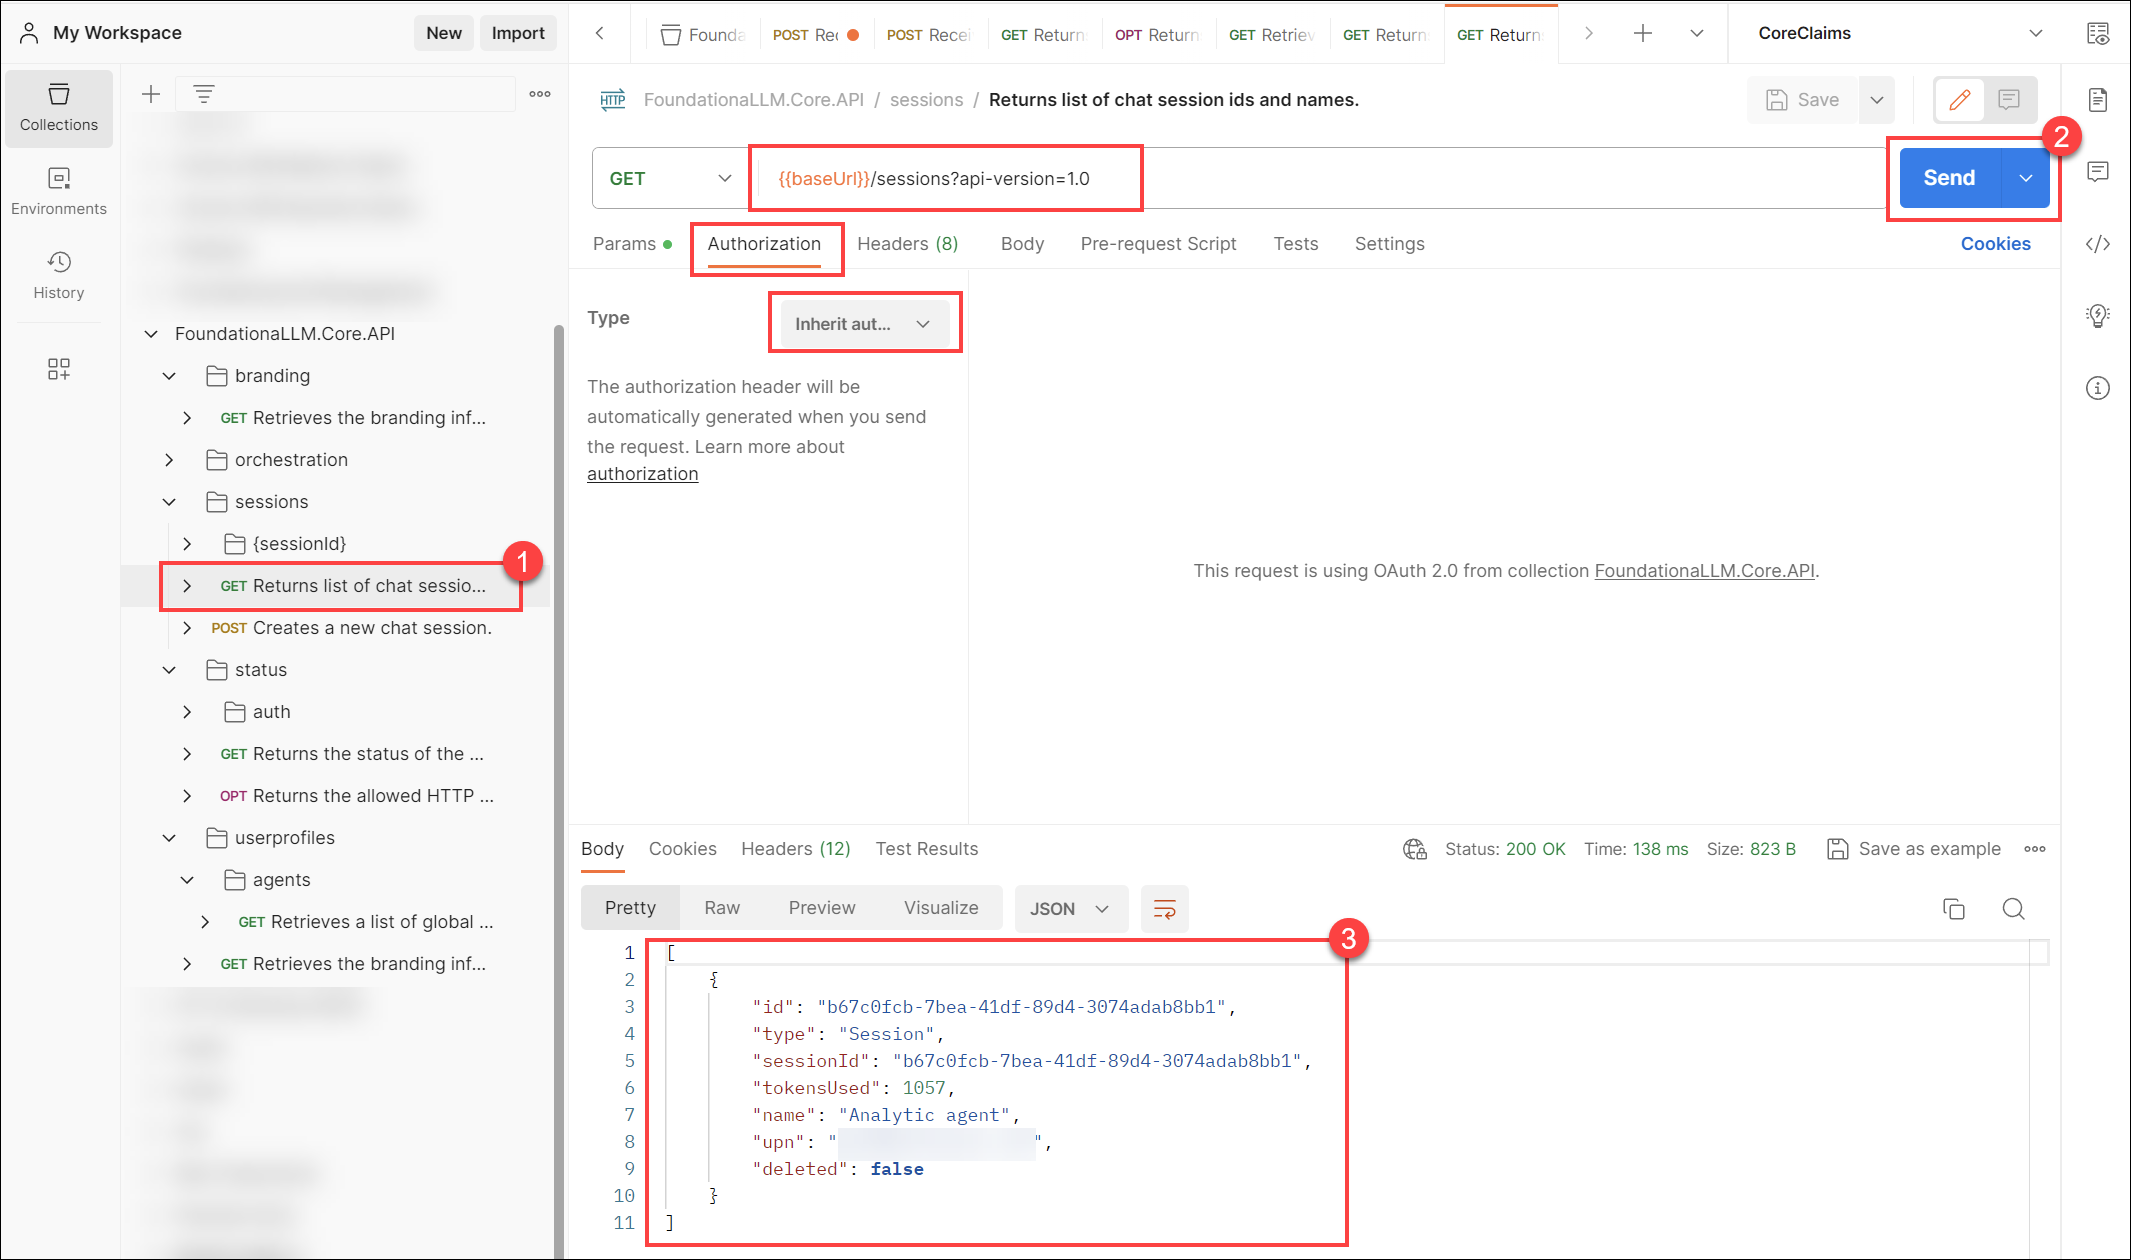Screen dimensions: 2131x1260
Task: Click the authorization learn more link
Action: [642, 474]
